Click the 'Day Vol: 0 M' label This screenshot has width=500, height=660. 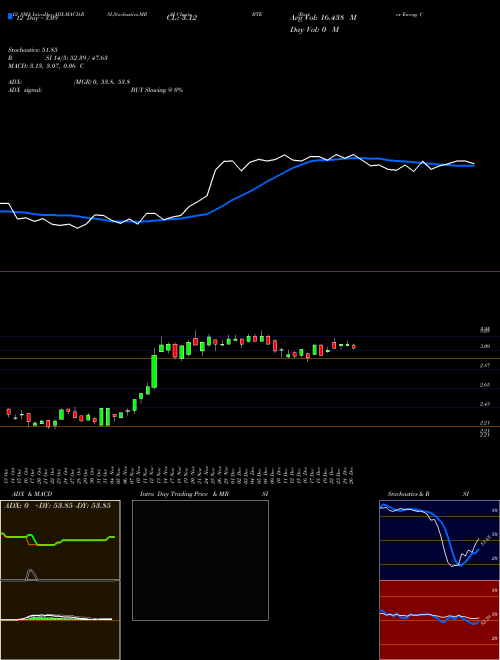(314, 29)
